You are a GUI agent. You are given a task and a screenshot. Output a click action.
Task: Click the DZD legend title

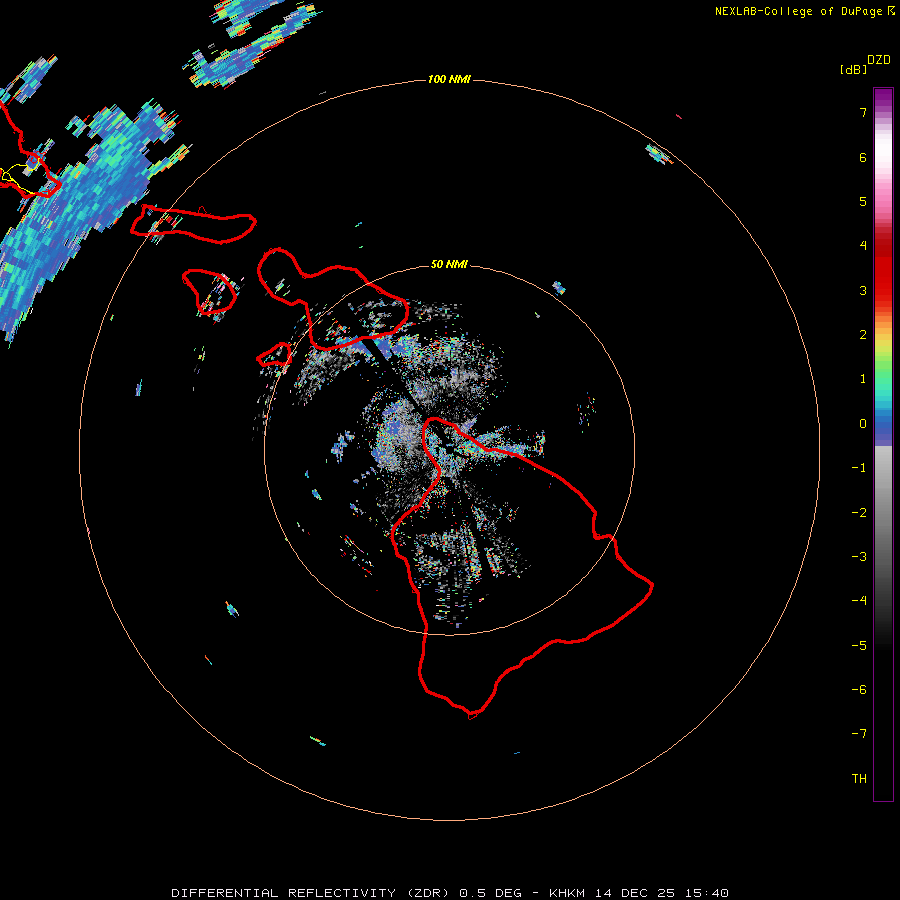879,60
